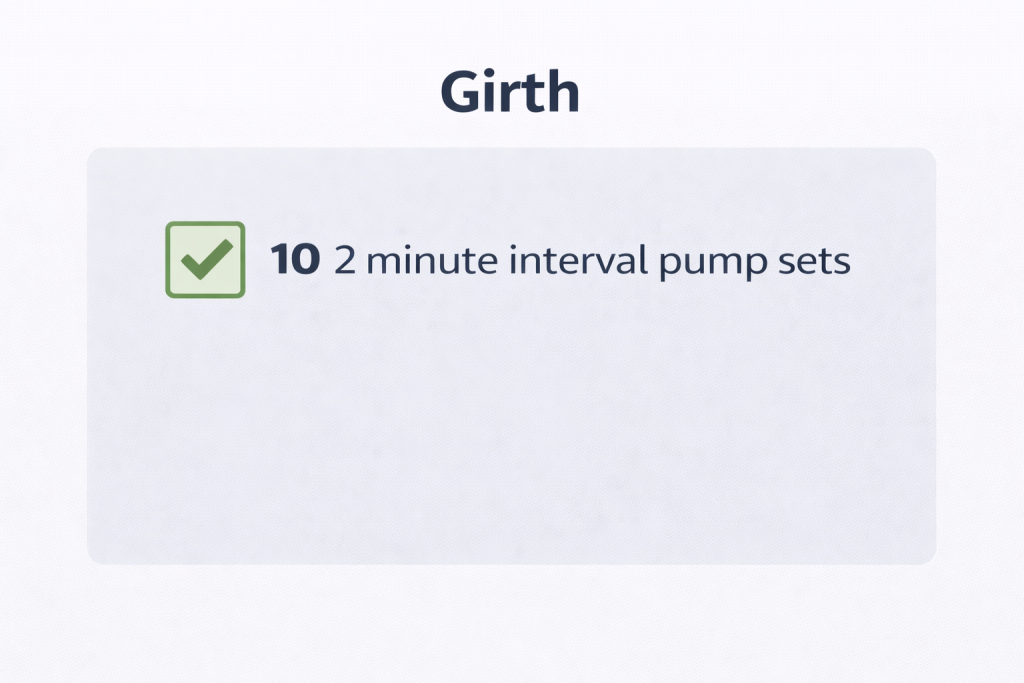The width and height of the screenshot is (1024, 683).
Task: Click the "Girth" heading
Action: pyautogui.click(x=510, y=93)
